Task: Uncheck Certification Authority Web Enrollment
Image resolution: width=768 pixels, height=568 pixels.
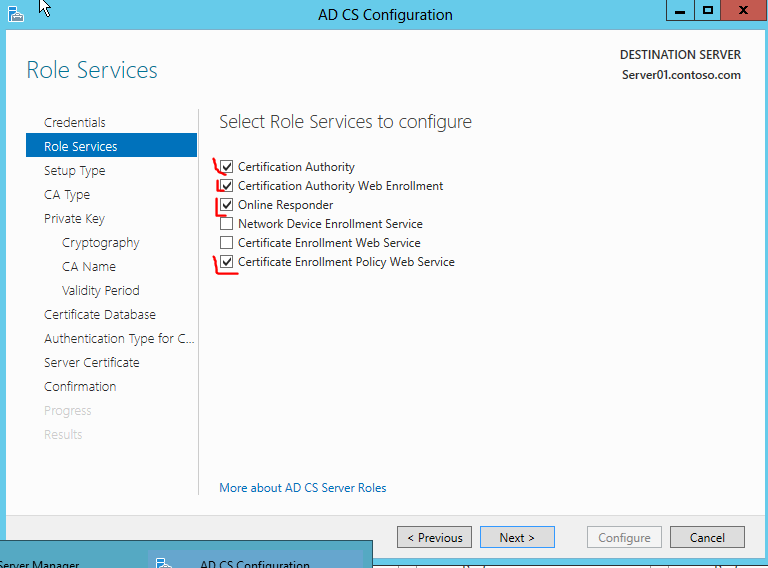Action: click(x=227, y=186)
